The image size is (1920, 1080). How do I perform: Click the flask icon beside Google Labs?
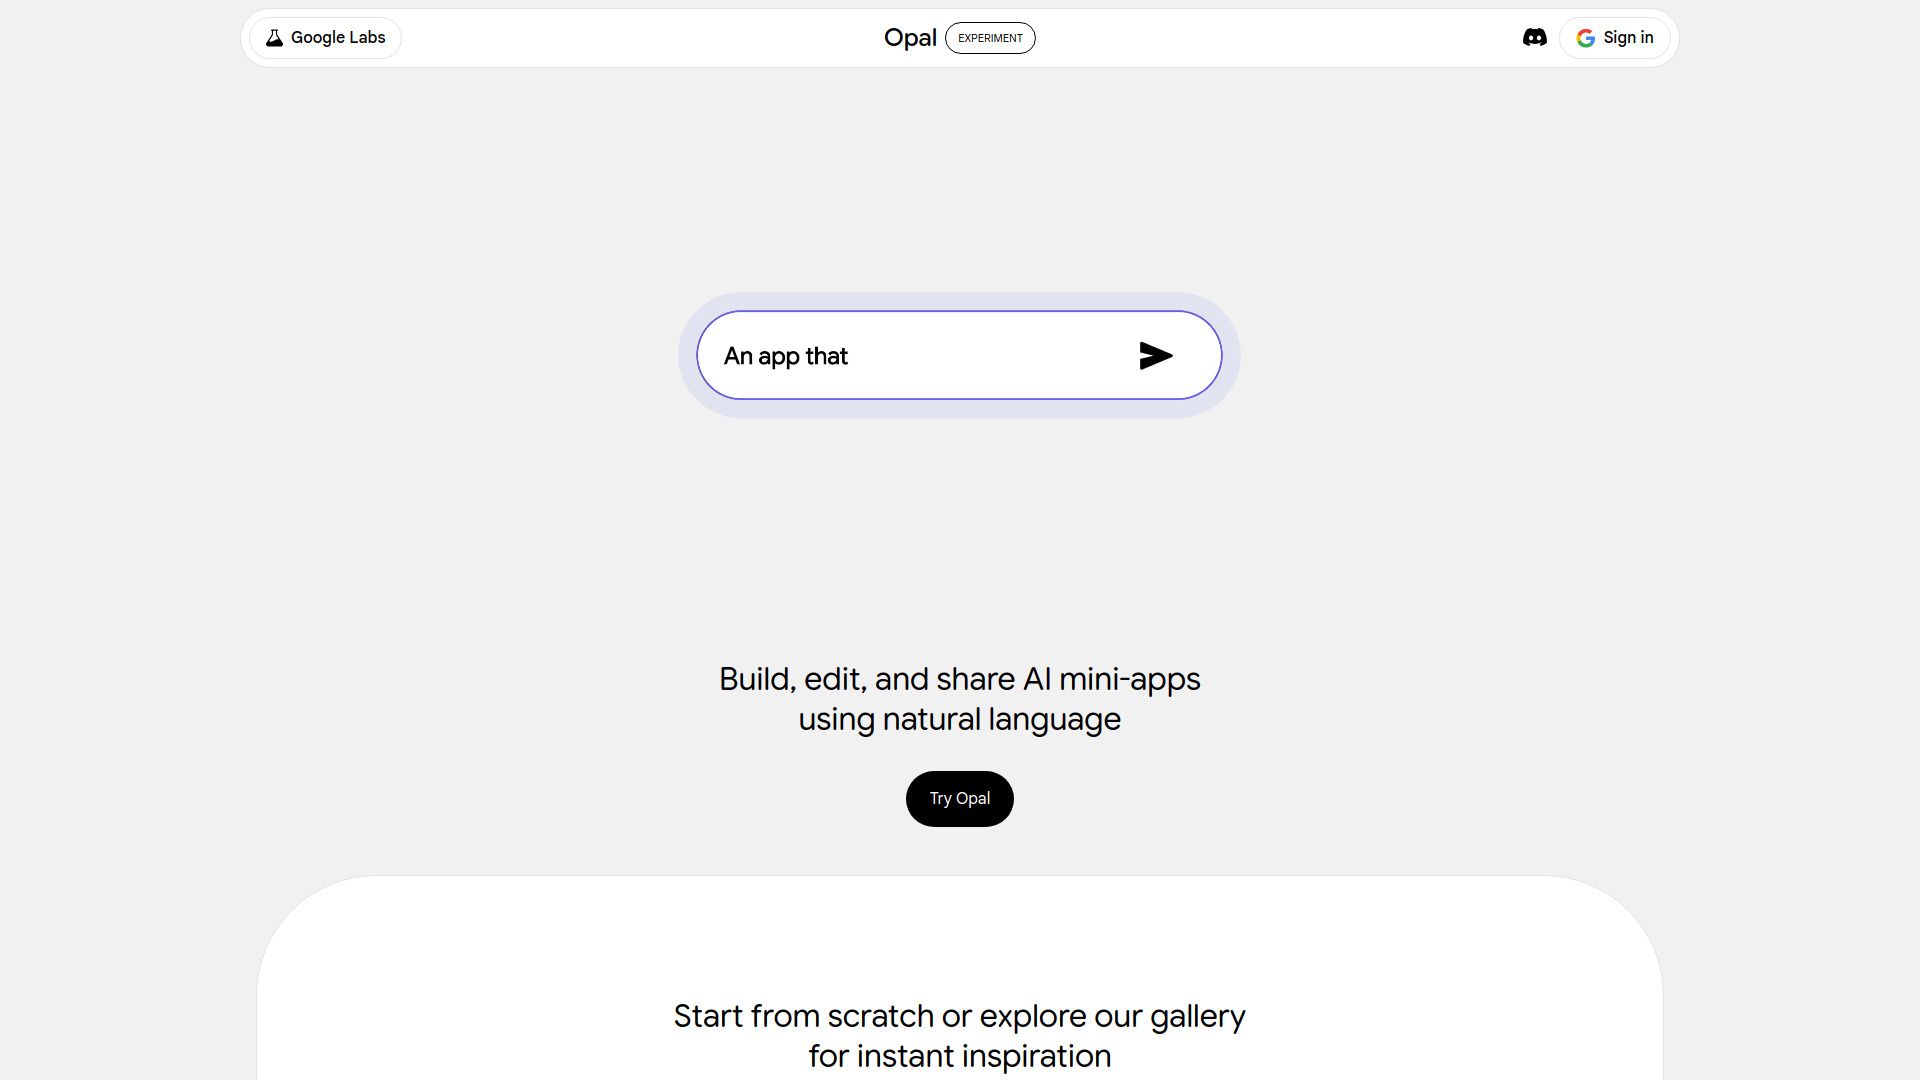coord(274,38)
